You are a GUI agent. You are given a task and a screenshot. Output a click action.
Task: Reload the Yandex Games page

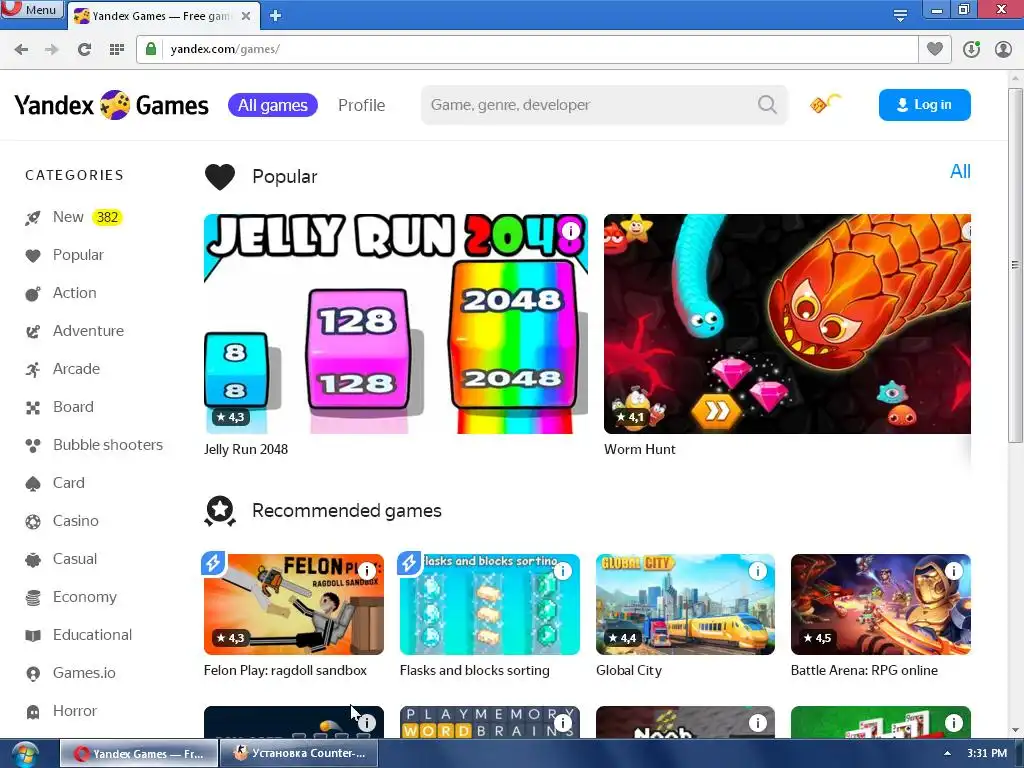[84, 50]
